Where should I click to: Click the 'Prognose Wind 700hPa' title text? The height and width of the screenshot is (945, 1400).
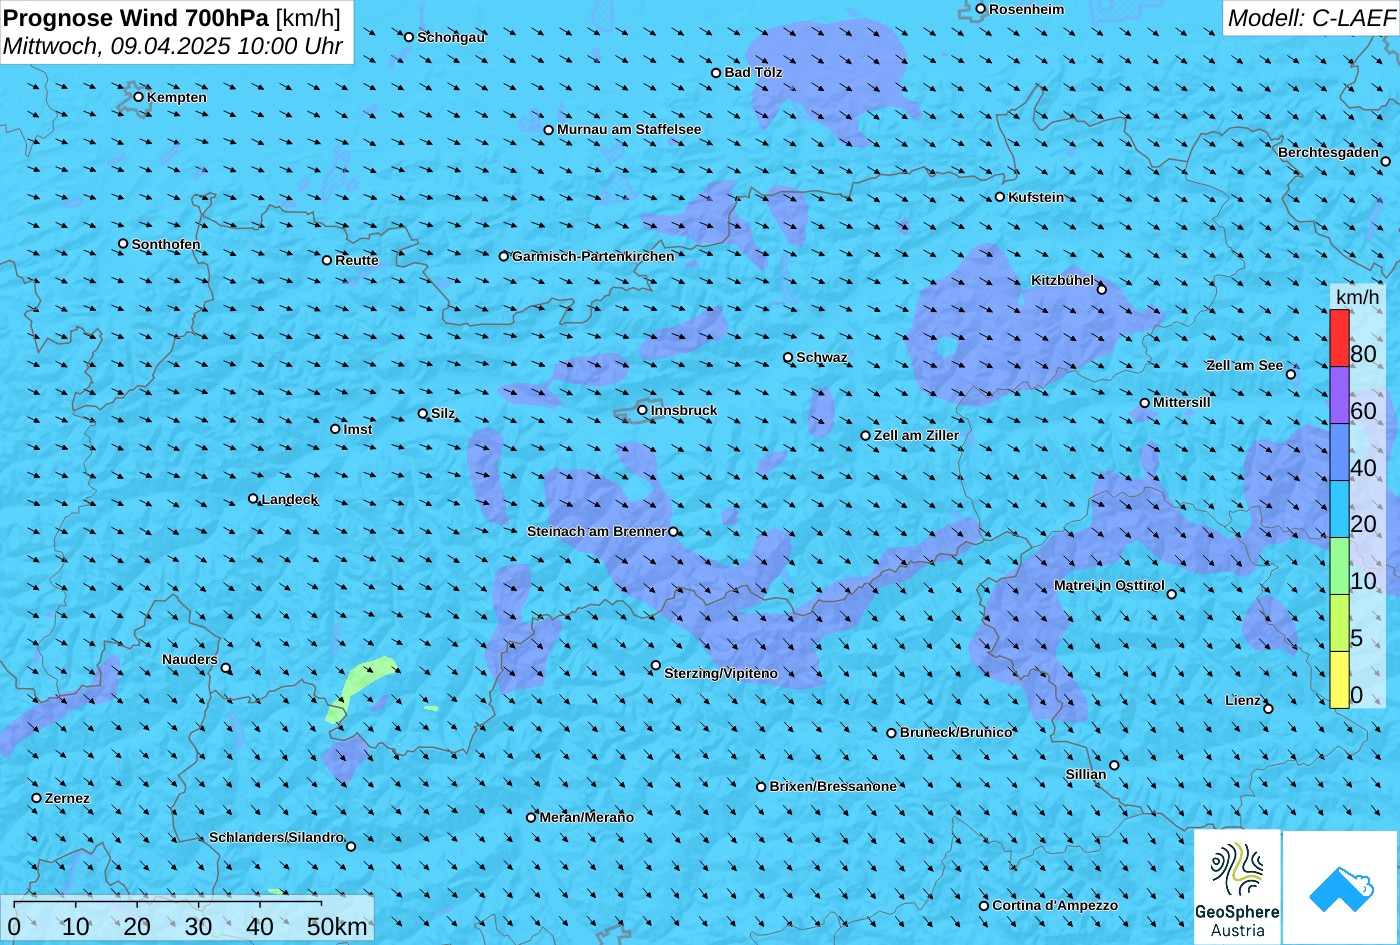[x=136, y=17]
